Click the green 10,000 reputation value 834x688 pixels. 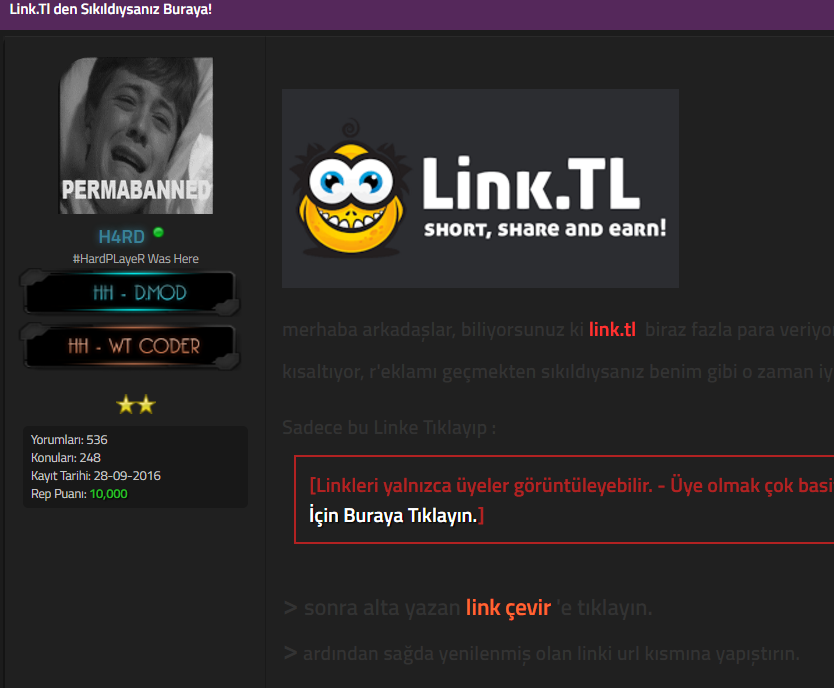(x=109, y=494)
